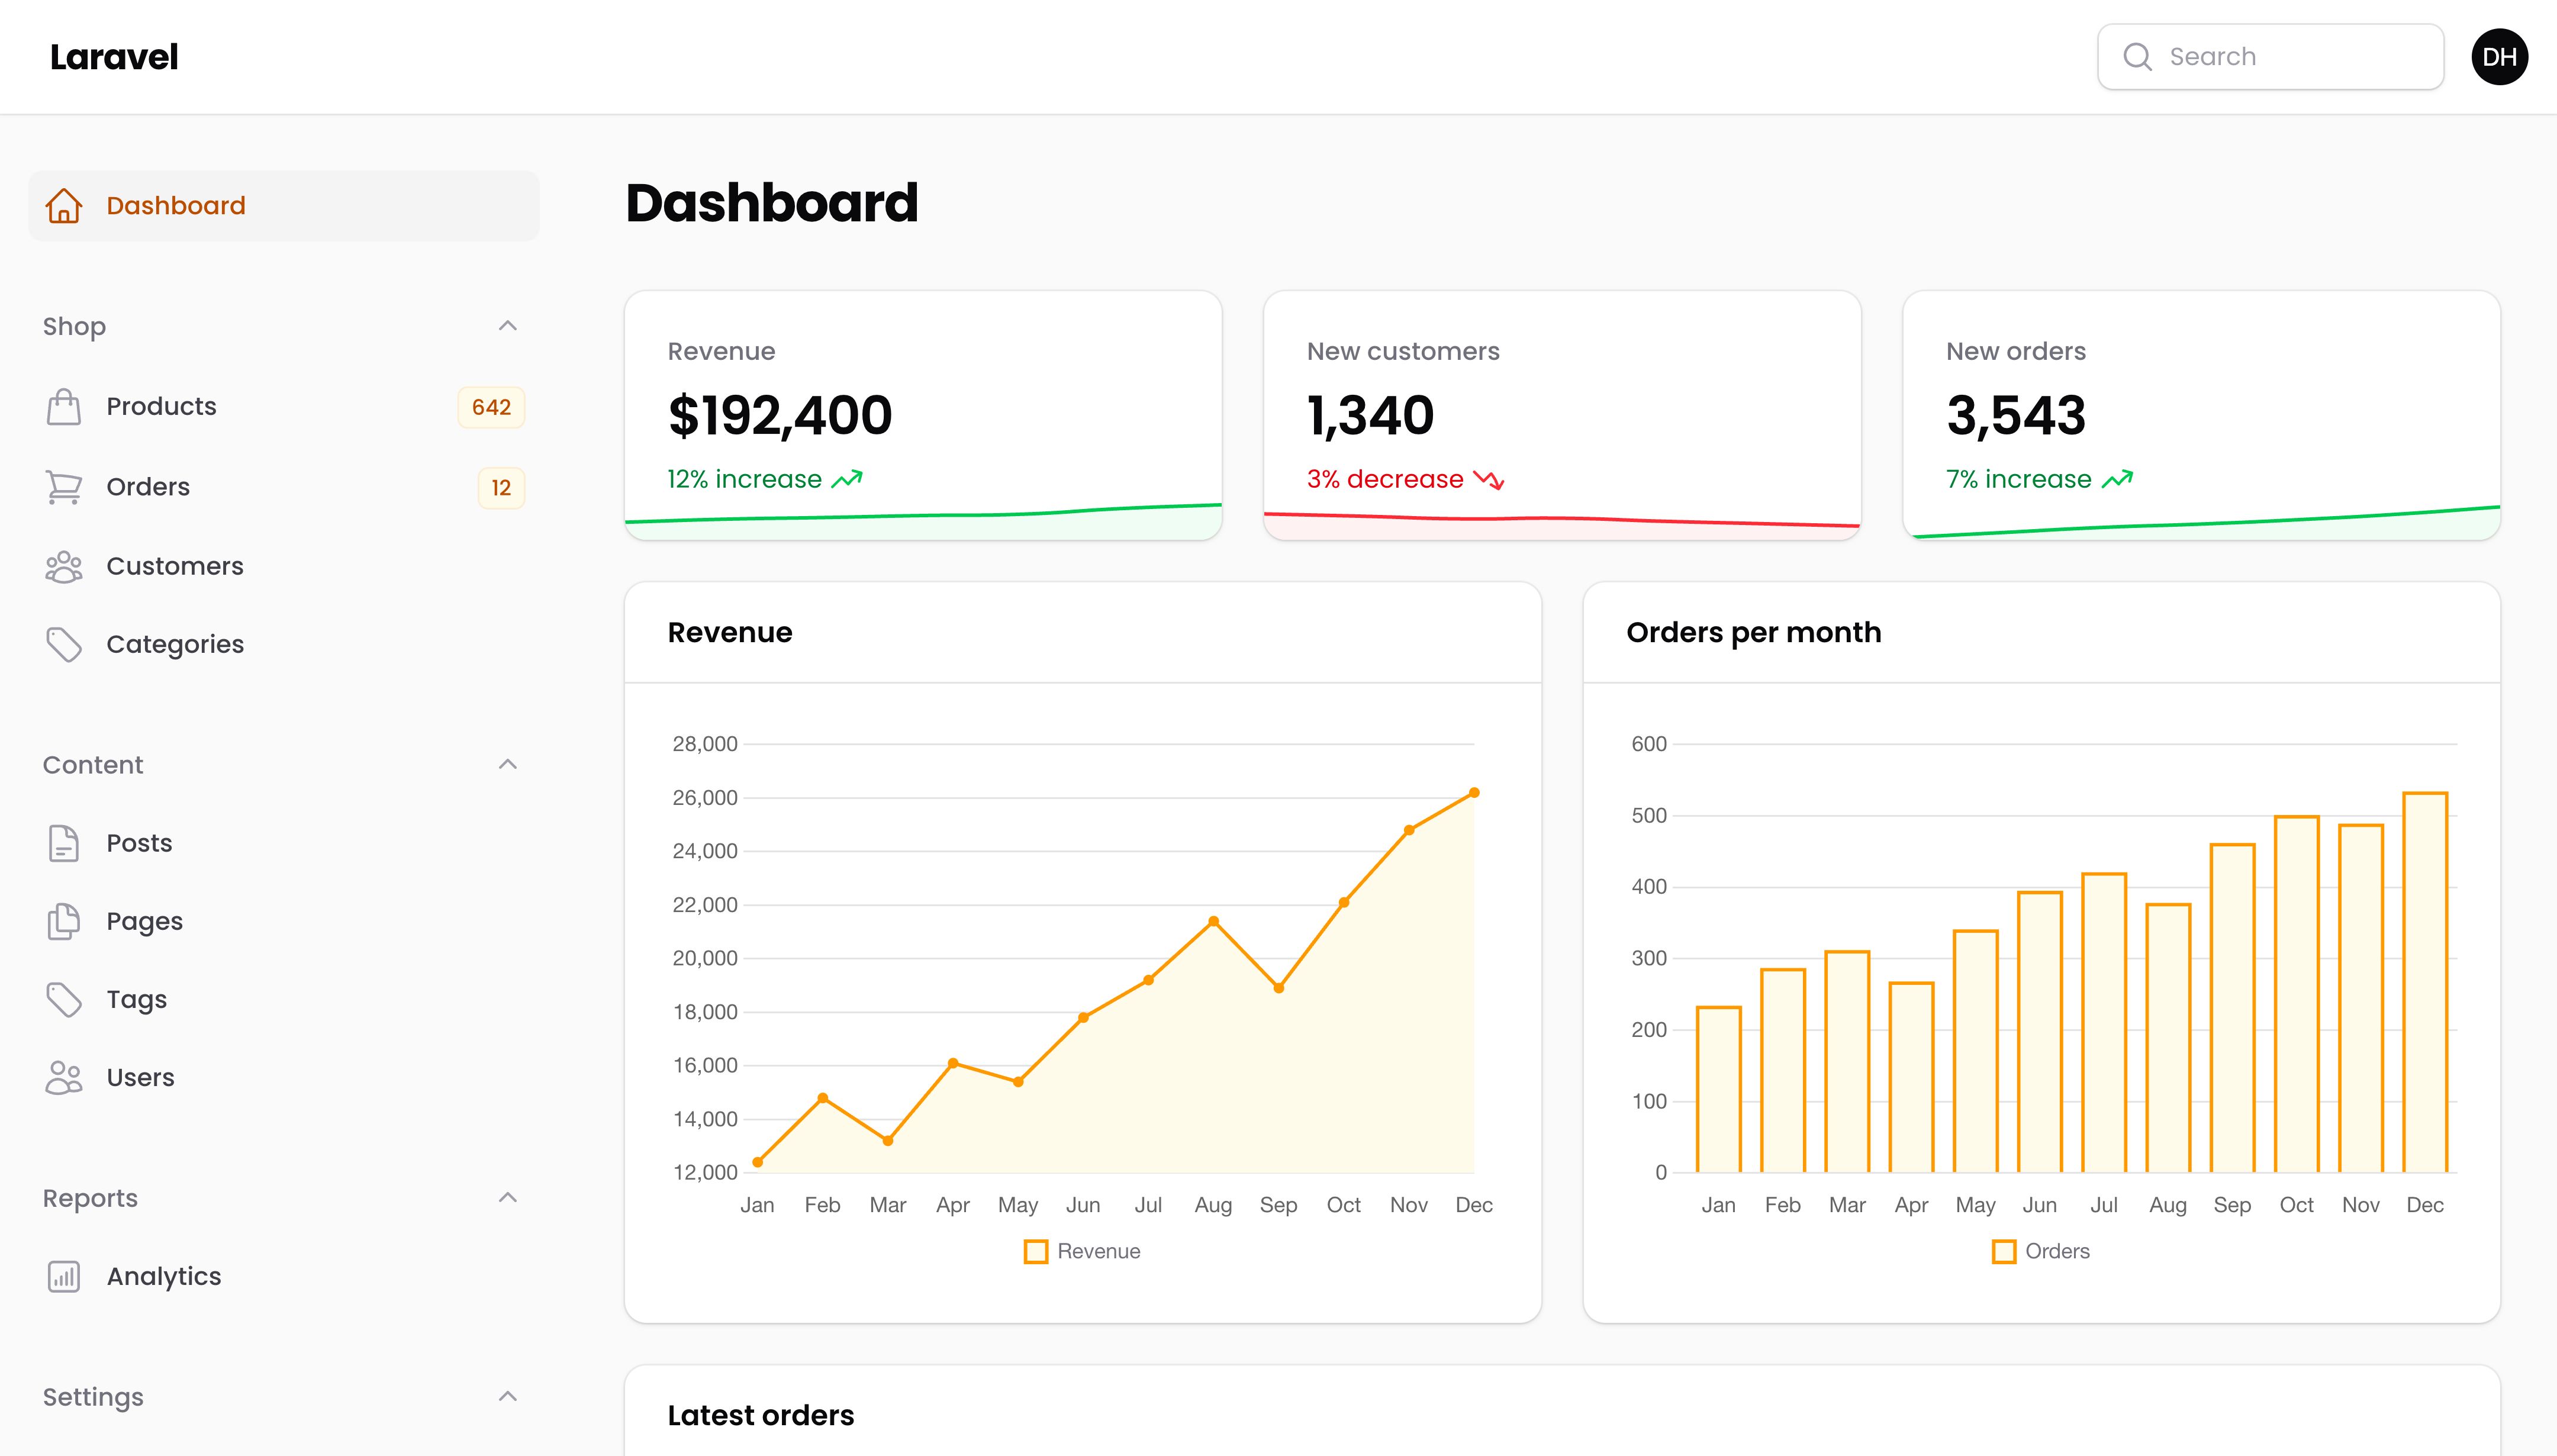The height and width of the screenshot is (1456, 2557).
Task: Toggle the Revenue legend swatch
Action: tap(1036, 1252)
